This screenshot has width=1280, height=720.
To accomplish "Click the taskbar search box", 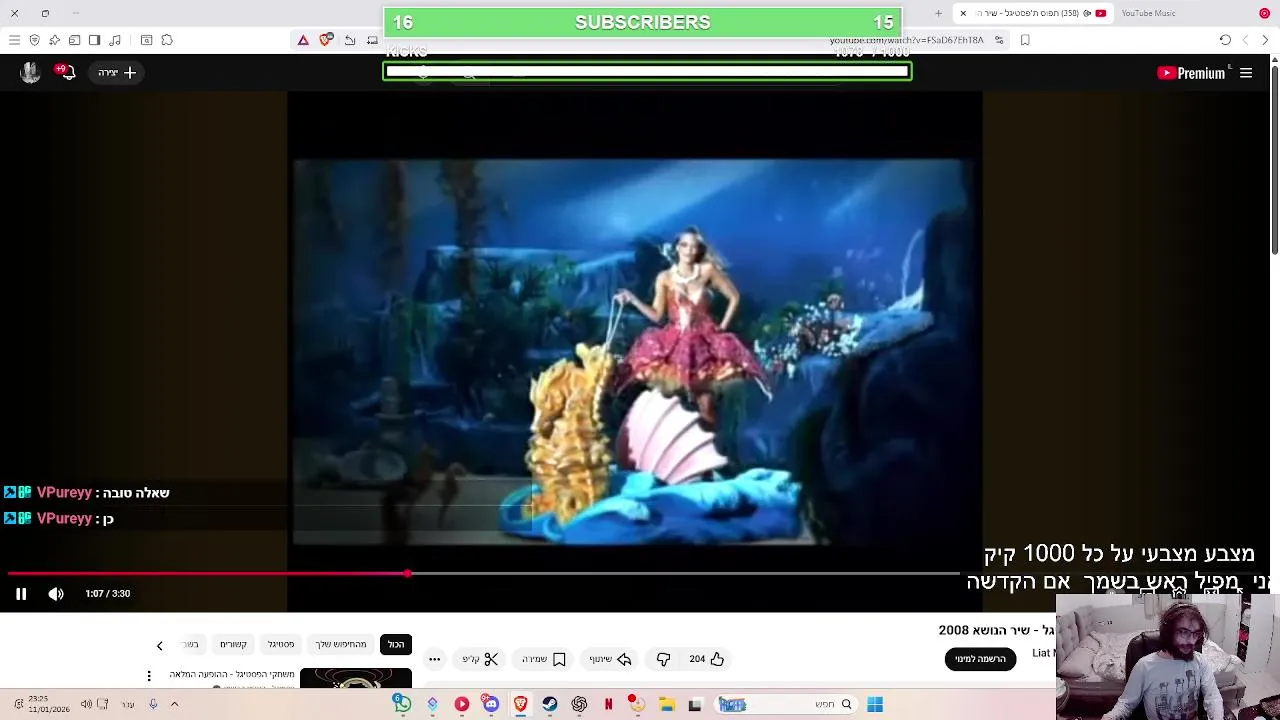I will click(x=785, y=705).
